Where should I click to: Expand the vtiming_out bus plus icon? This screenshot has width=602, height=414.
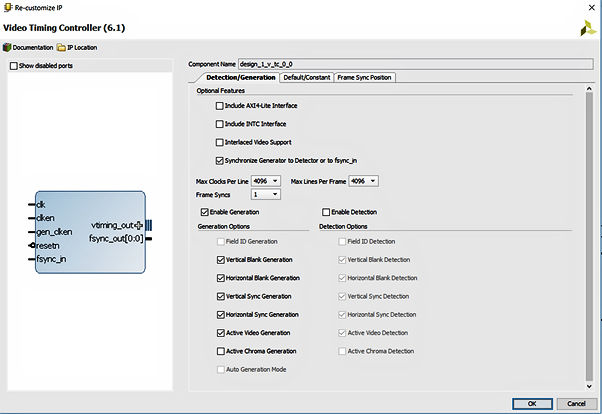click(x=138, y=225)
